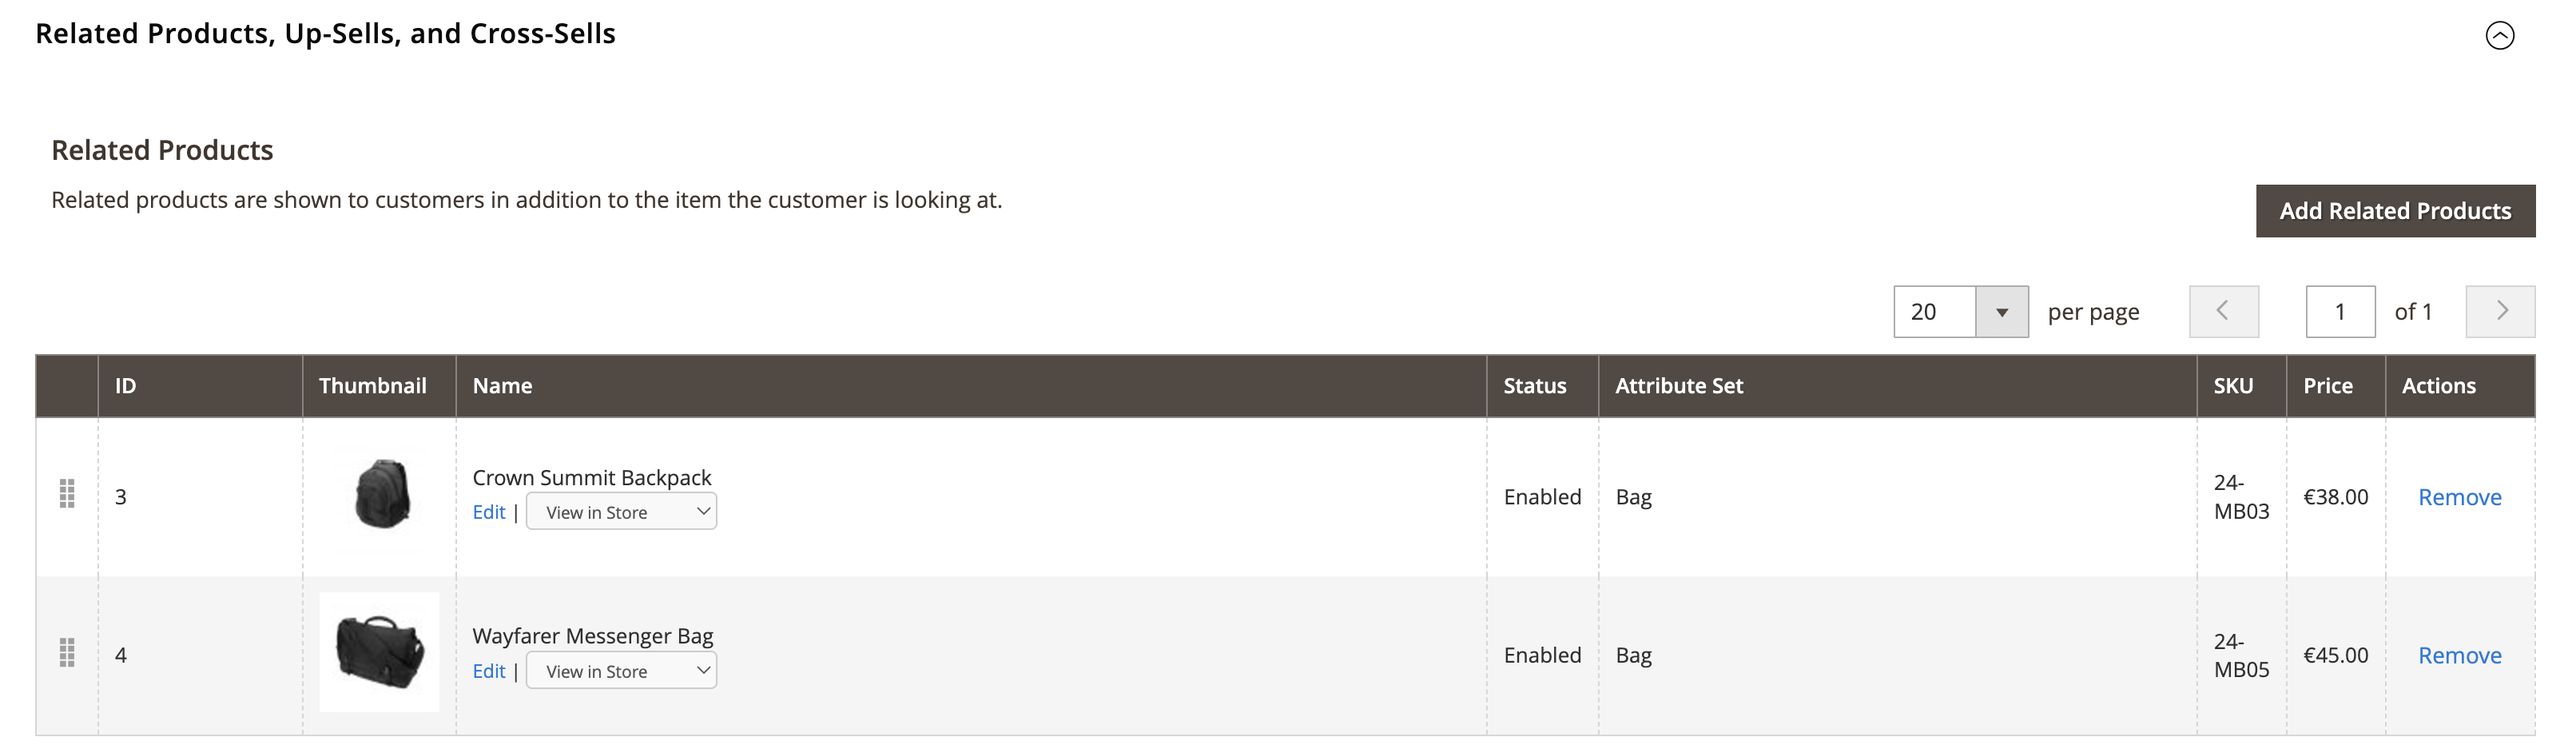The width and height of the screenshot is (2576, 753).
Task: Go to next page arrow
Action: coord(2500,312)
